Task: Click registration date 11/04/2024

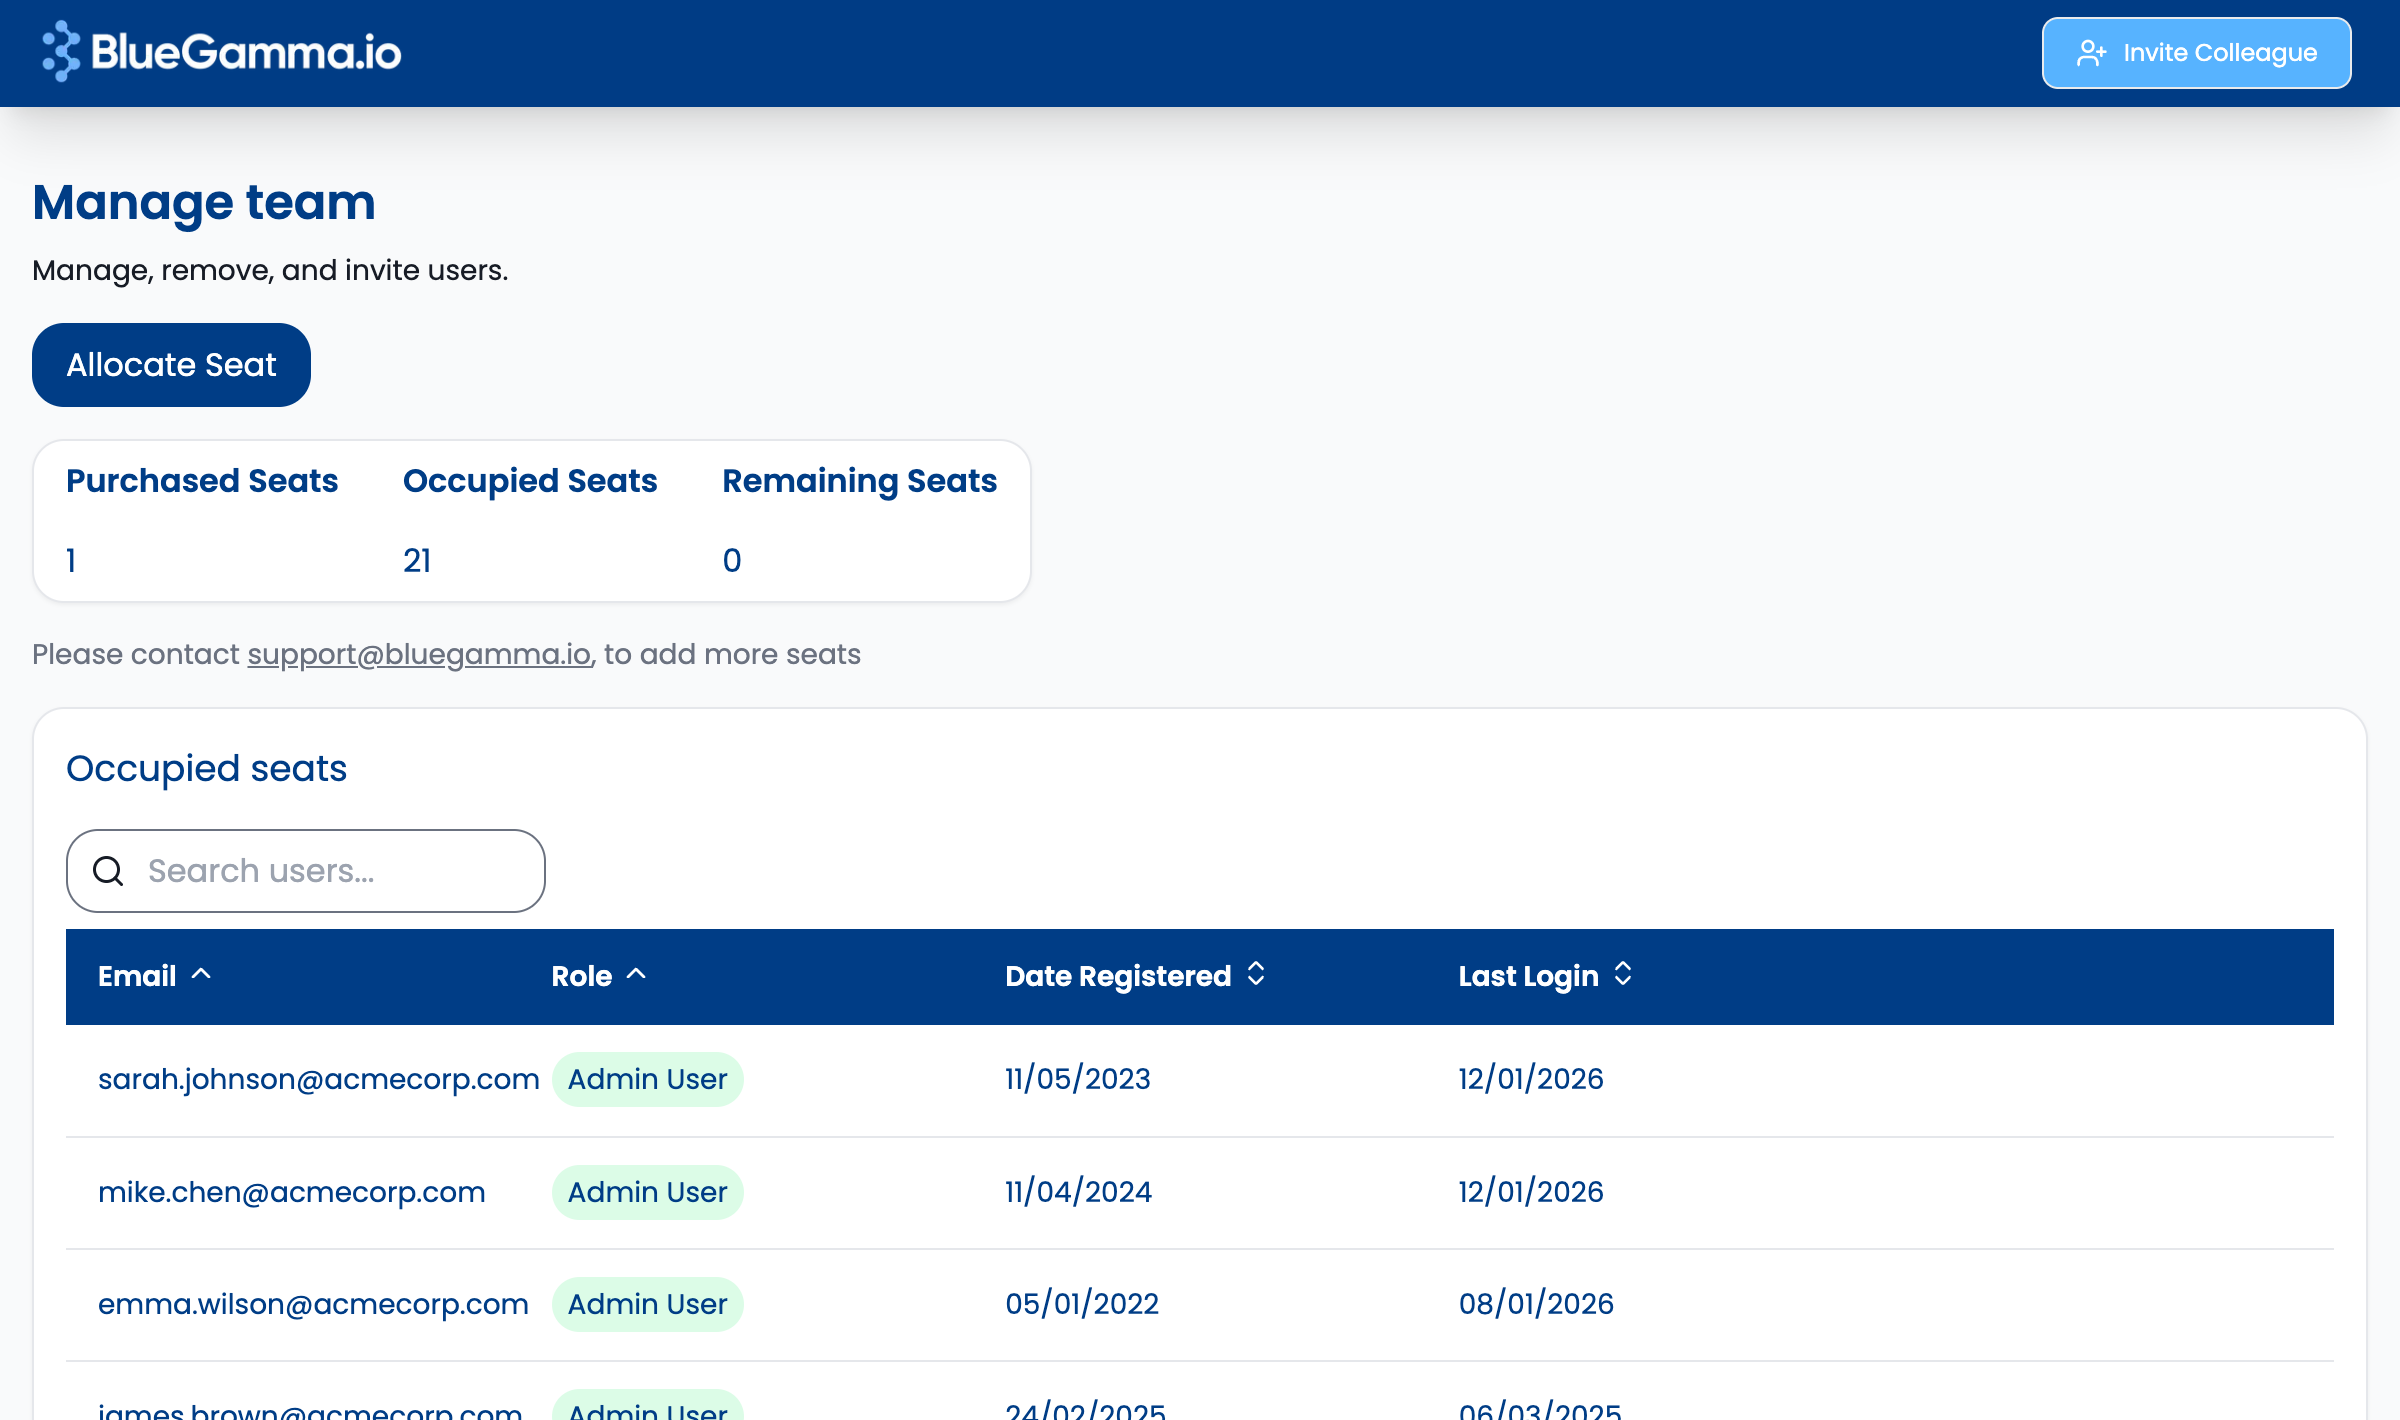Action: pyautogui.click(x=1078, y=1192)
